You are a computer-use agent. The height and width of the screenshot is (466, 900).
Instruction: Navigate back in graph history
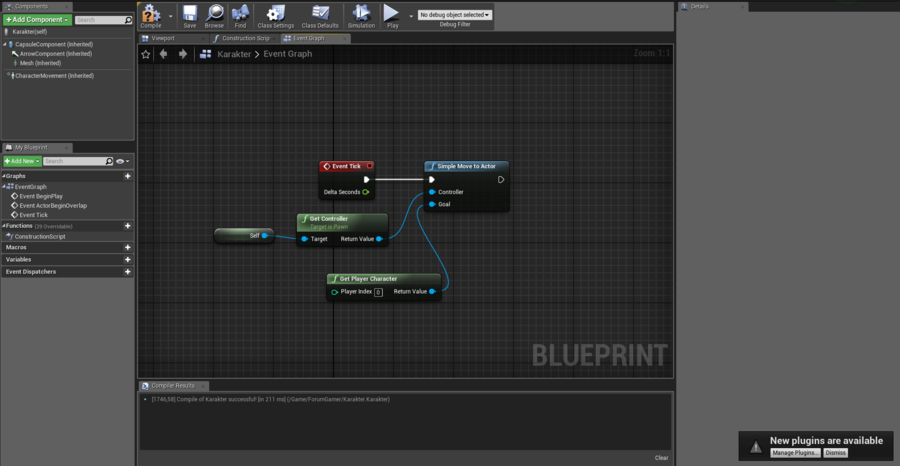pos(164,54)
